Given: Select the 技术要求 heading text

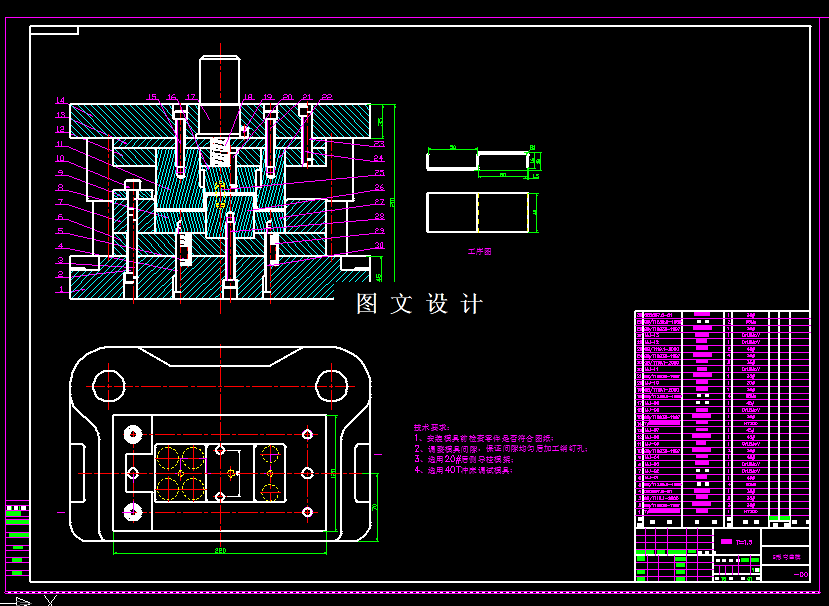Looking at the screenshot, I should (431, 427).
